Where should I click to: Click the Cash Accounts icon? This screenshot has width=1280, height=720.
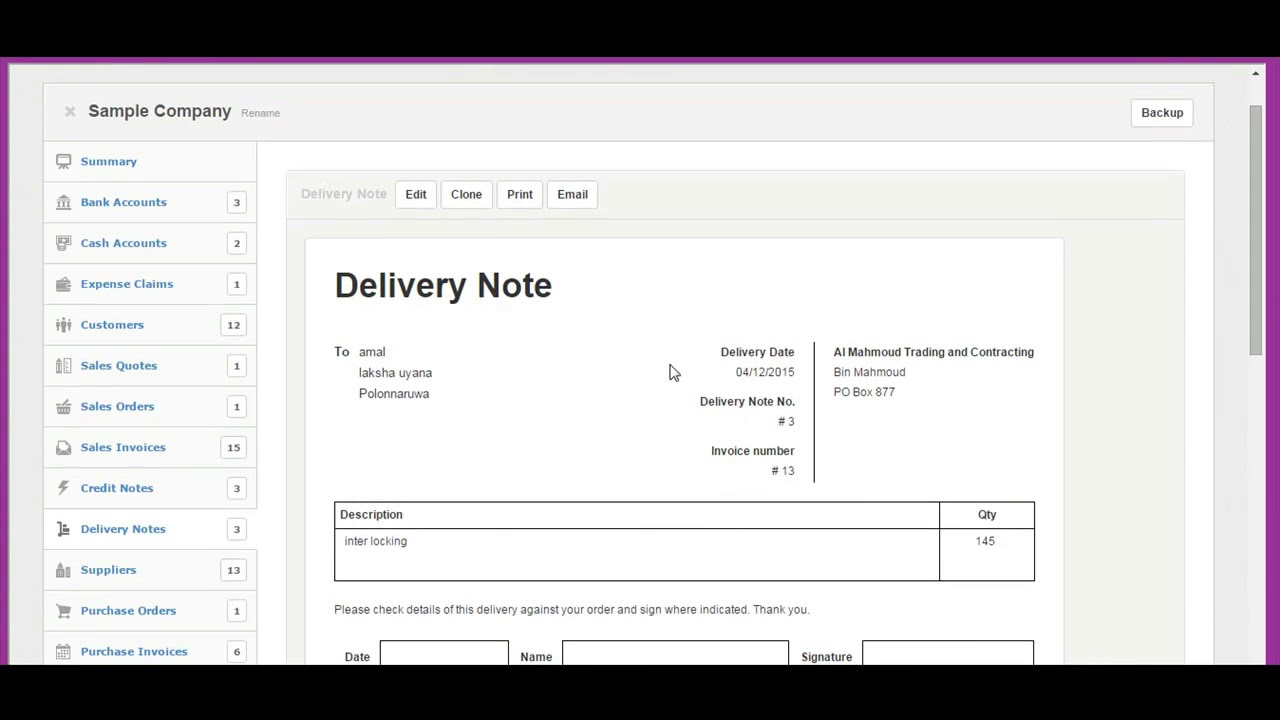pyautogui.click(x=64, y=243)
